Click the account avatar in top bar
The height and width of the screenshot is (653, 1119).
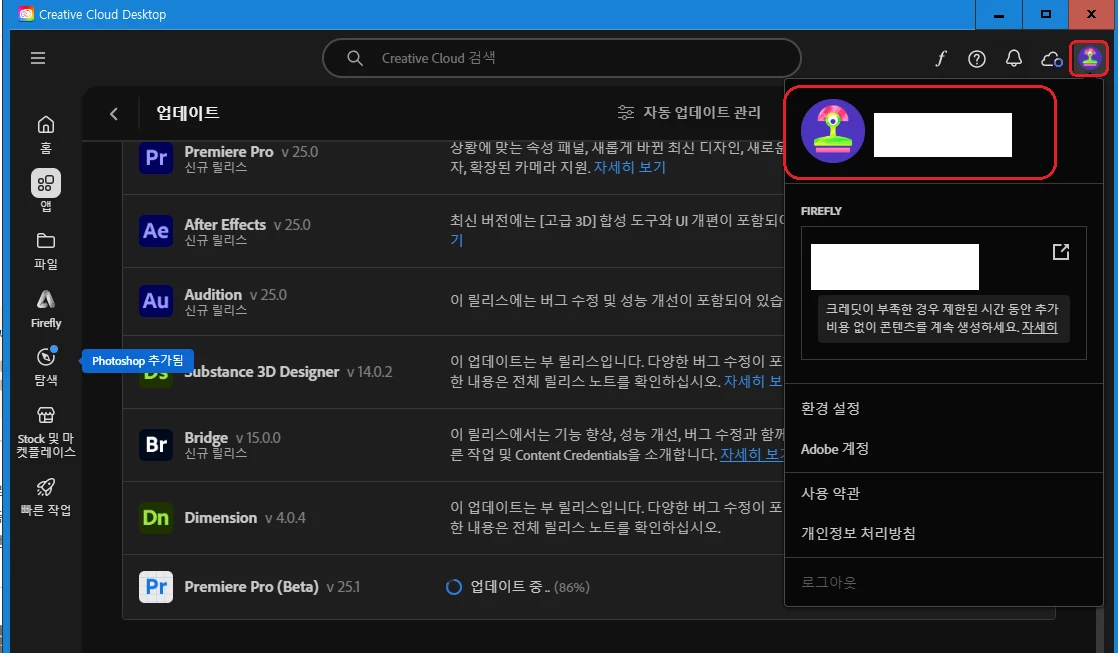pyautogui.click(x=1089, y=58)
